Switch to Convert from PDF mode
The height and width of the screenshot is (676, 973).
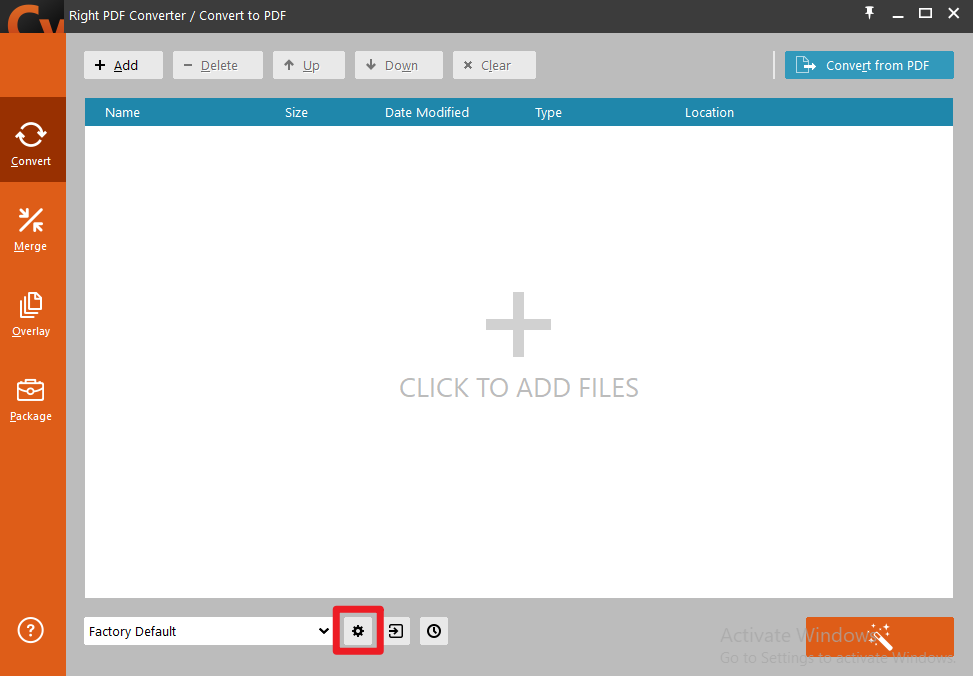tap(869, 65)
